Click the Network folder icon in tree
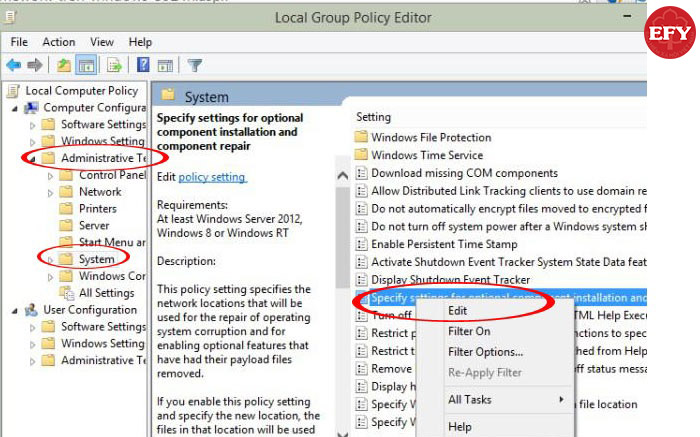The image size is (700, 437). pyautogui.click(x=66, y=191)
